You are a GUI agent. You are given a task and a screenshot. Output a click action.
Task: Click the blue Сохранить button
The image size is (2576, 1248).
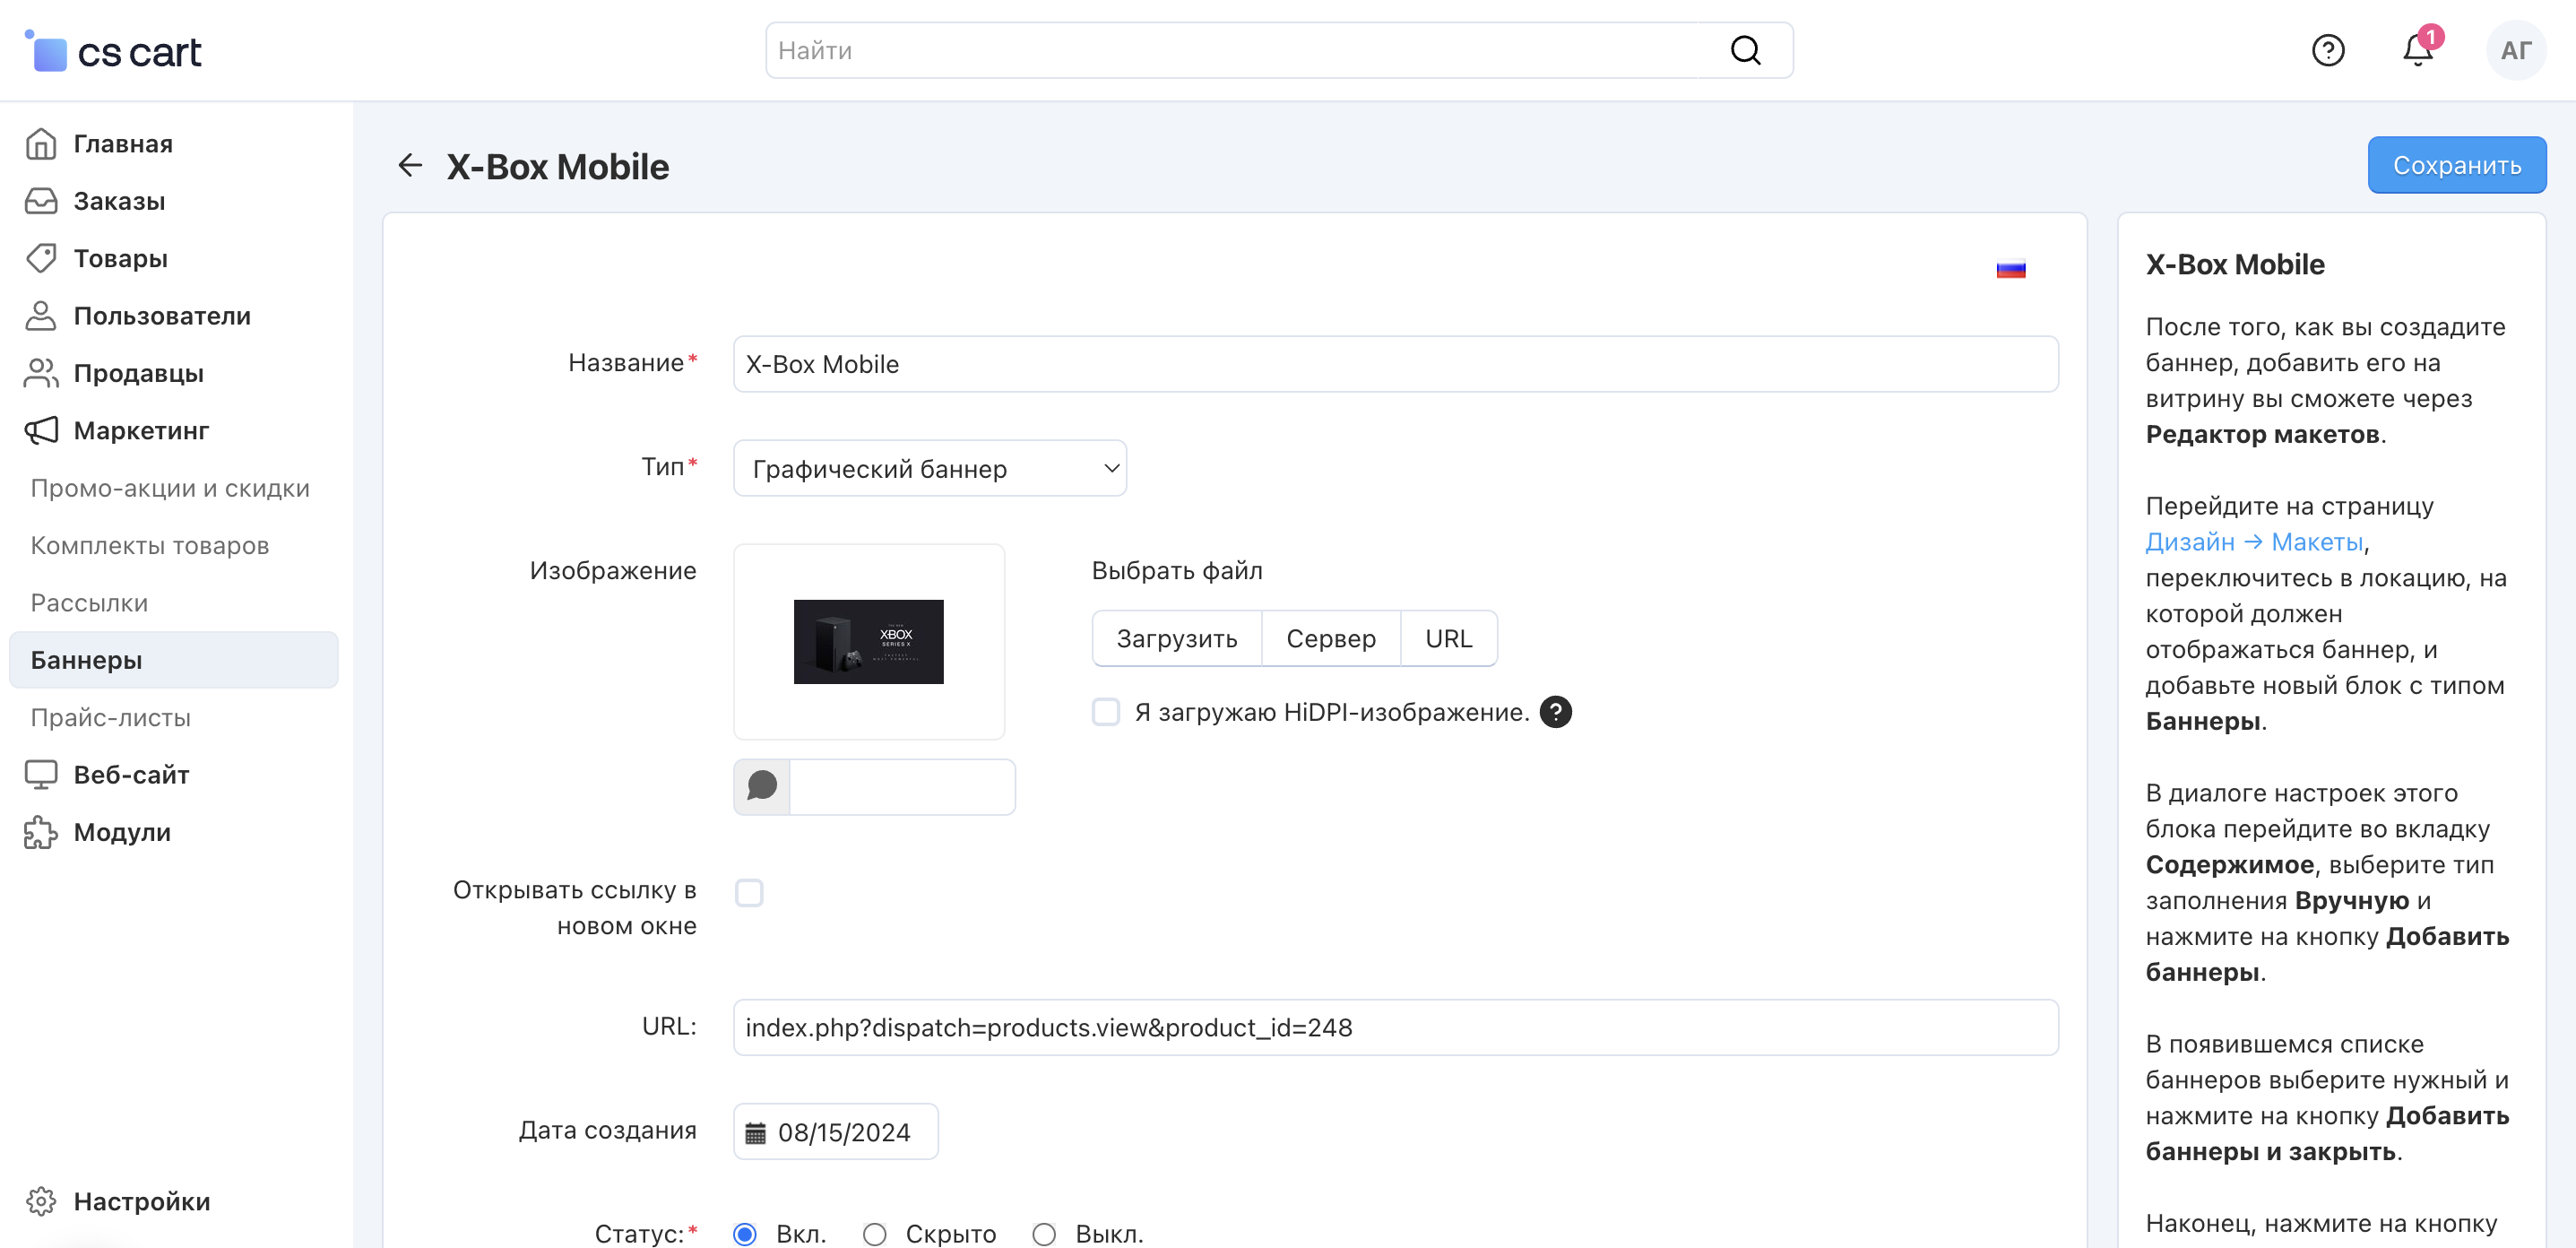2455,165
